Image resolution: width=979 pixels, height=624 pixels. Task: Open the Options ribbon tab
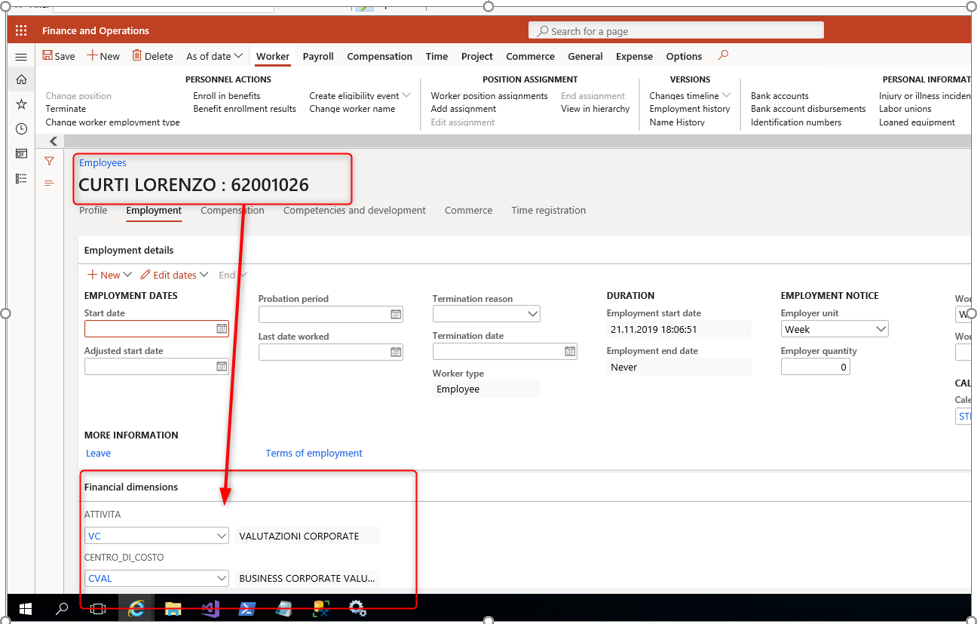coord(684,56)
